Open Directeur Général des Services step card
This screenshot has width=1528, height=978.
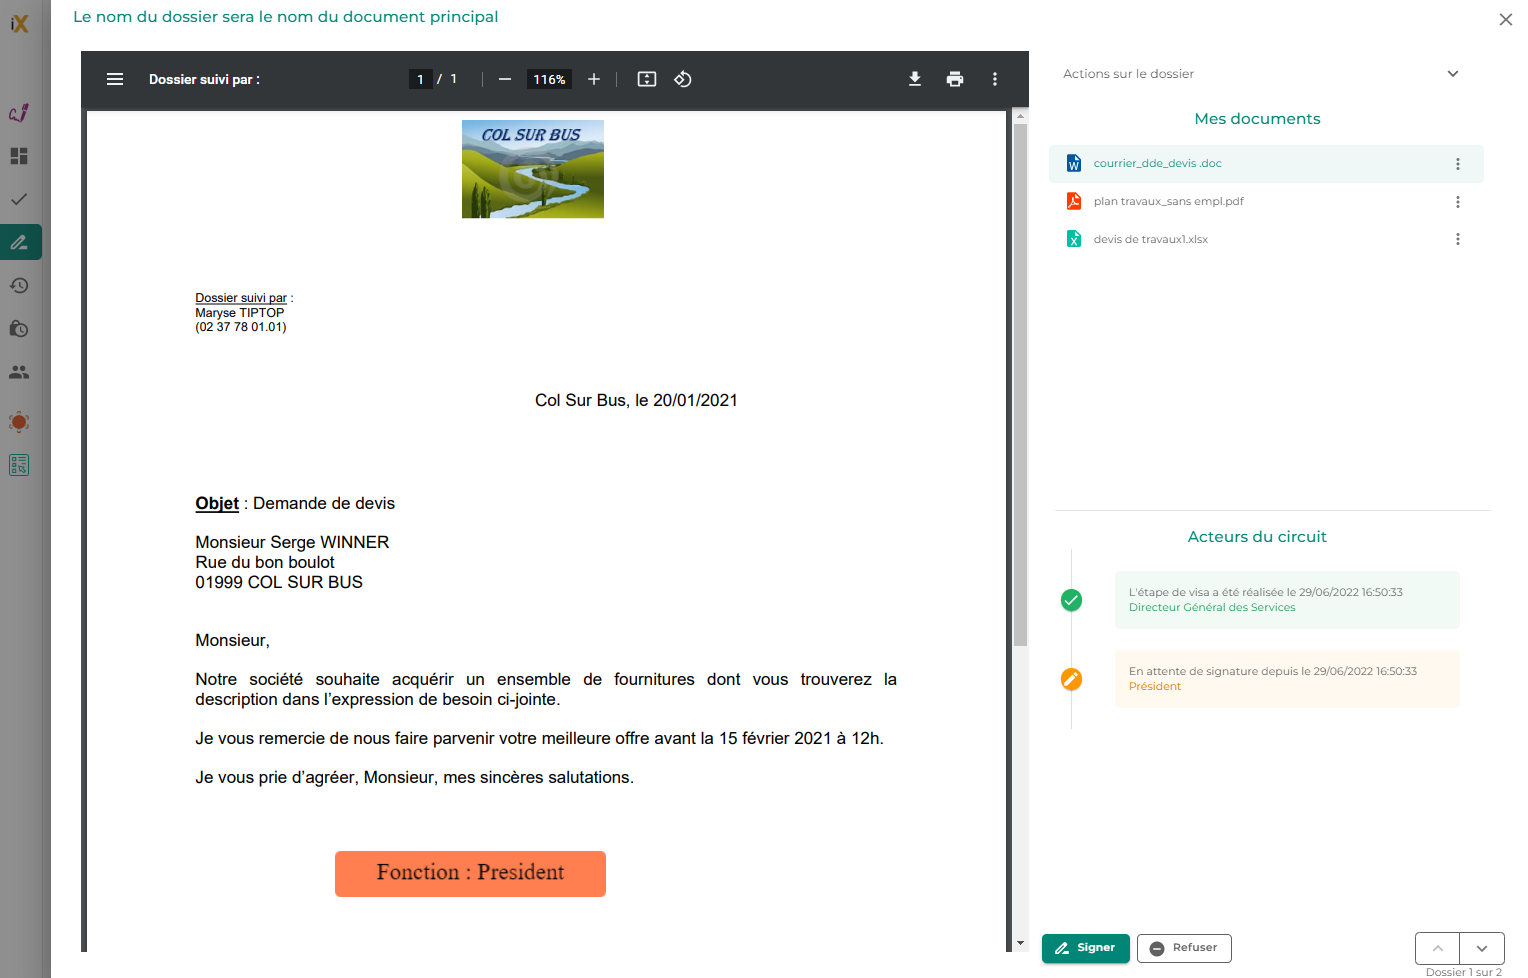1287,600
